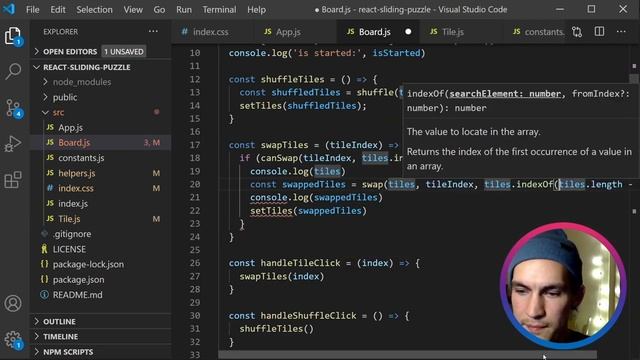Open the Extensions view

coord(13,180)
